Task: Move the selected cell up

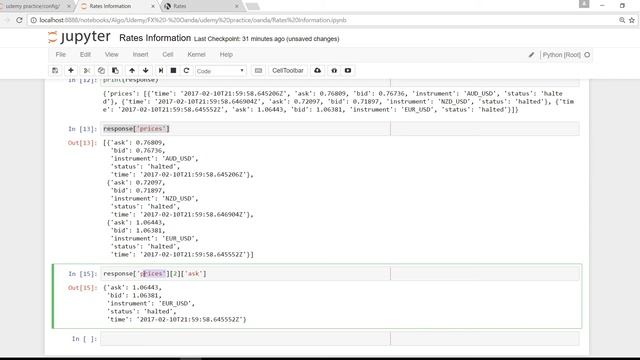Action: click(x=132, y=71)
